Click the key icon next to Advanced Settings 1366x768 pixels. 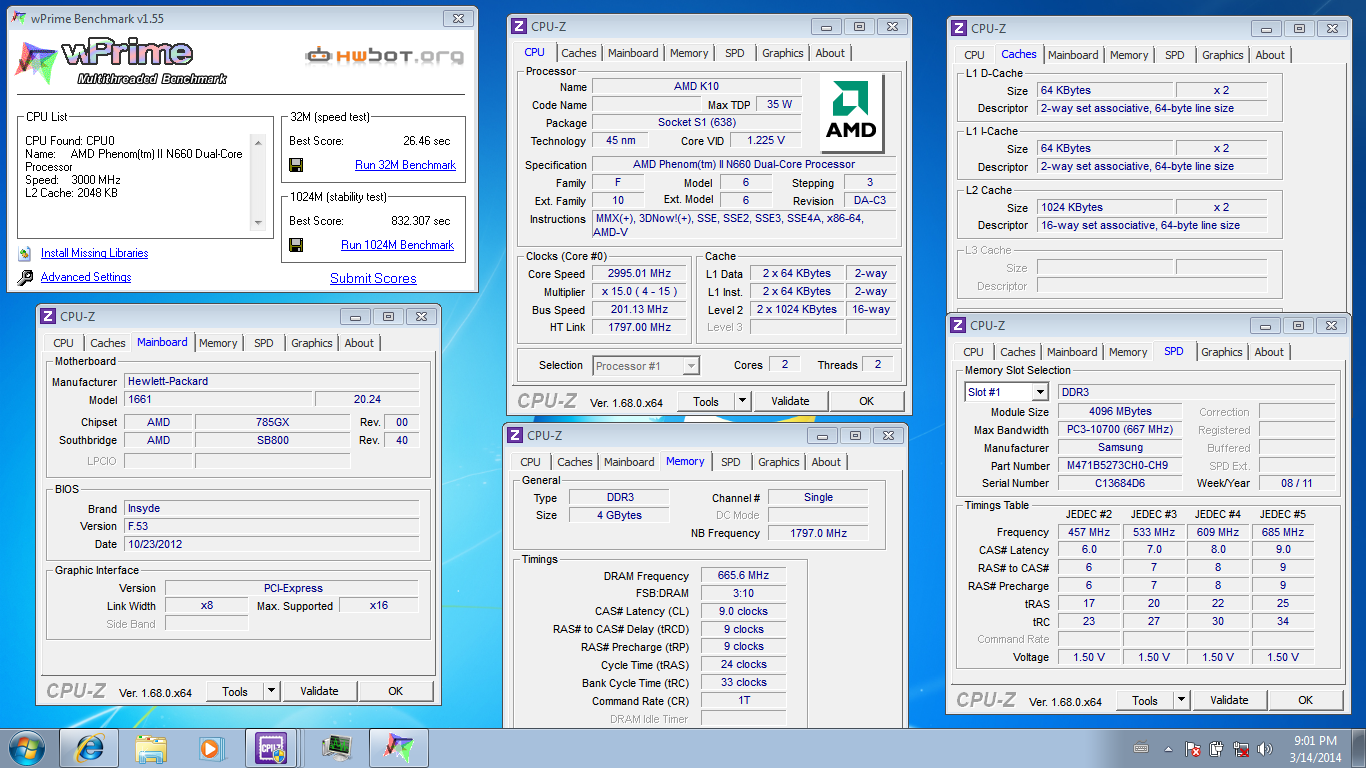click(25, 278)
